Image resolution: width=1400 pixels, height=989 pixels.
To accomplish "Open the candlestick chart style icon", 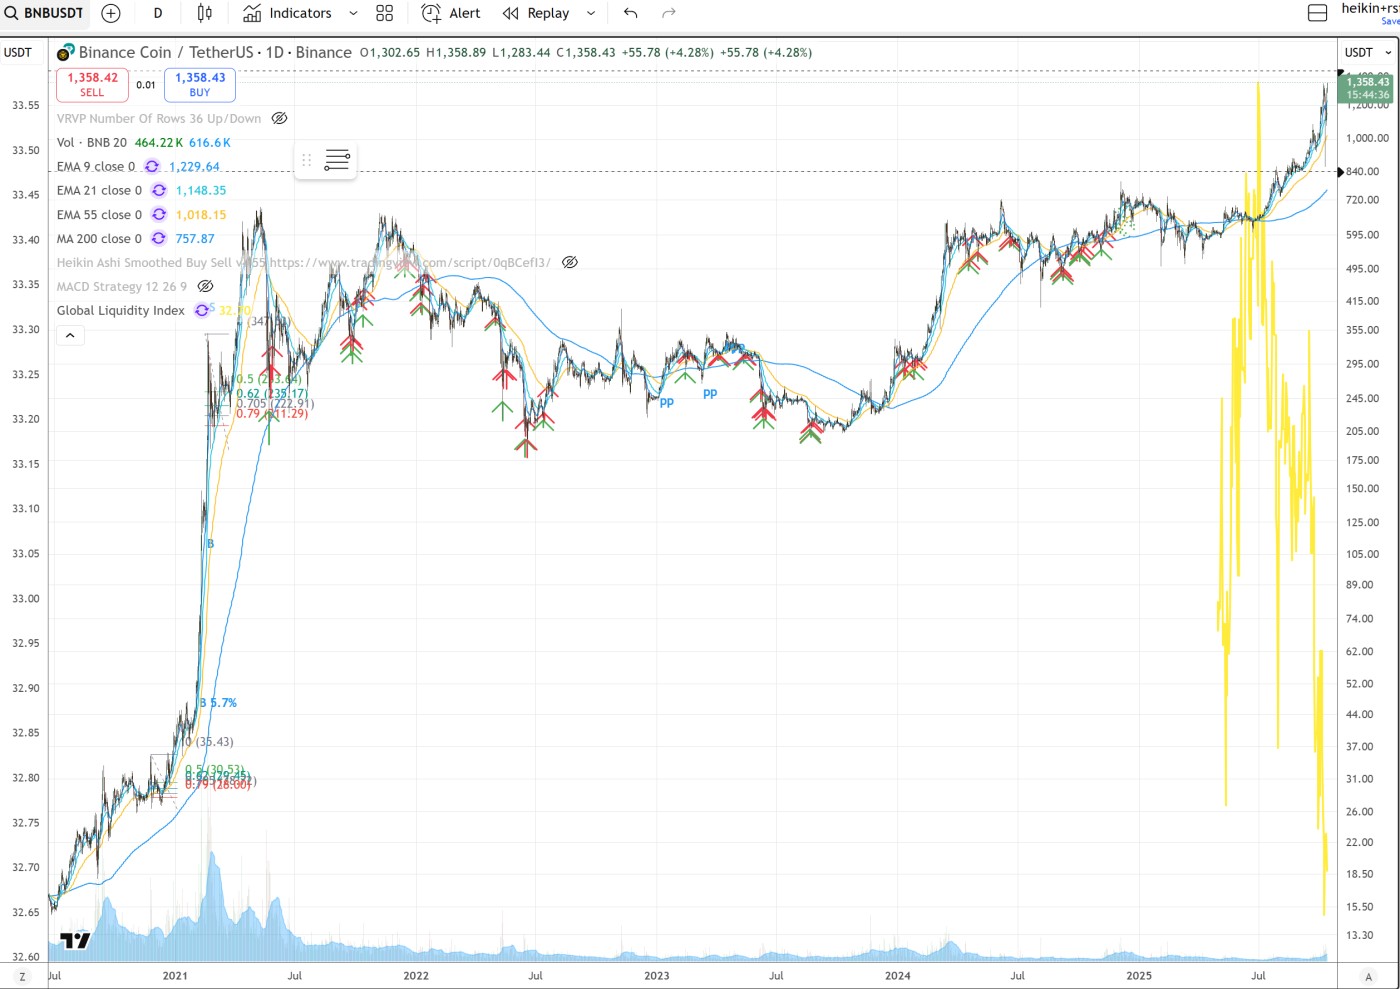I will coord(205,13).
